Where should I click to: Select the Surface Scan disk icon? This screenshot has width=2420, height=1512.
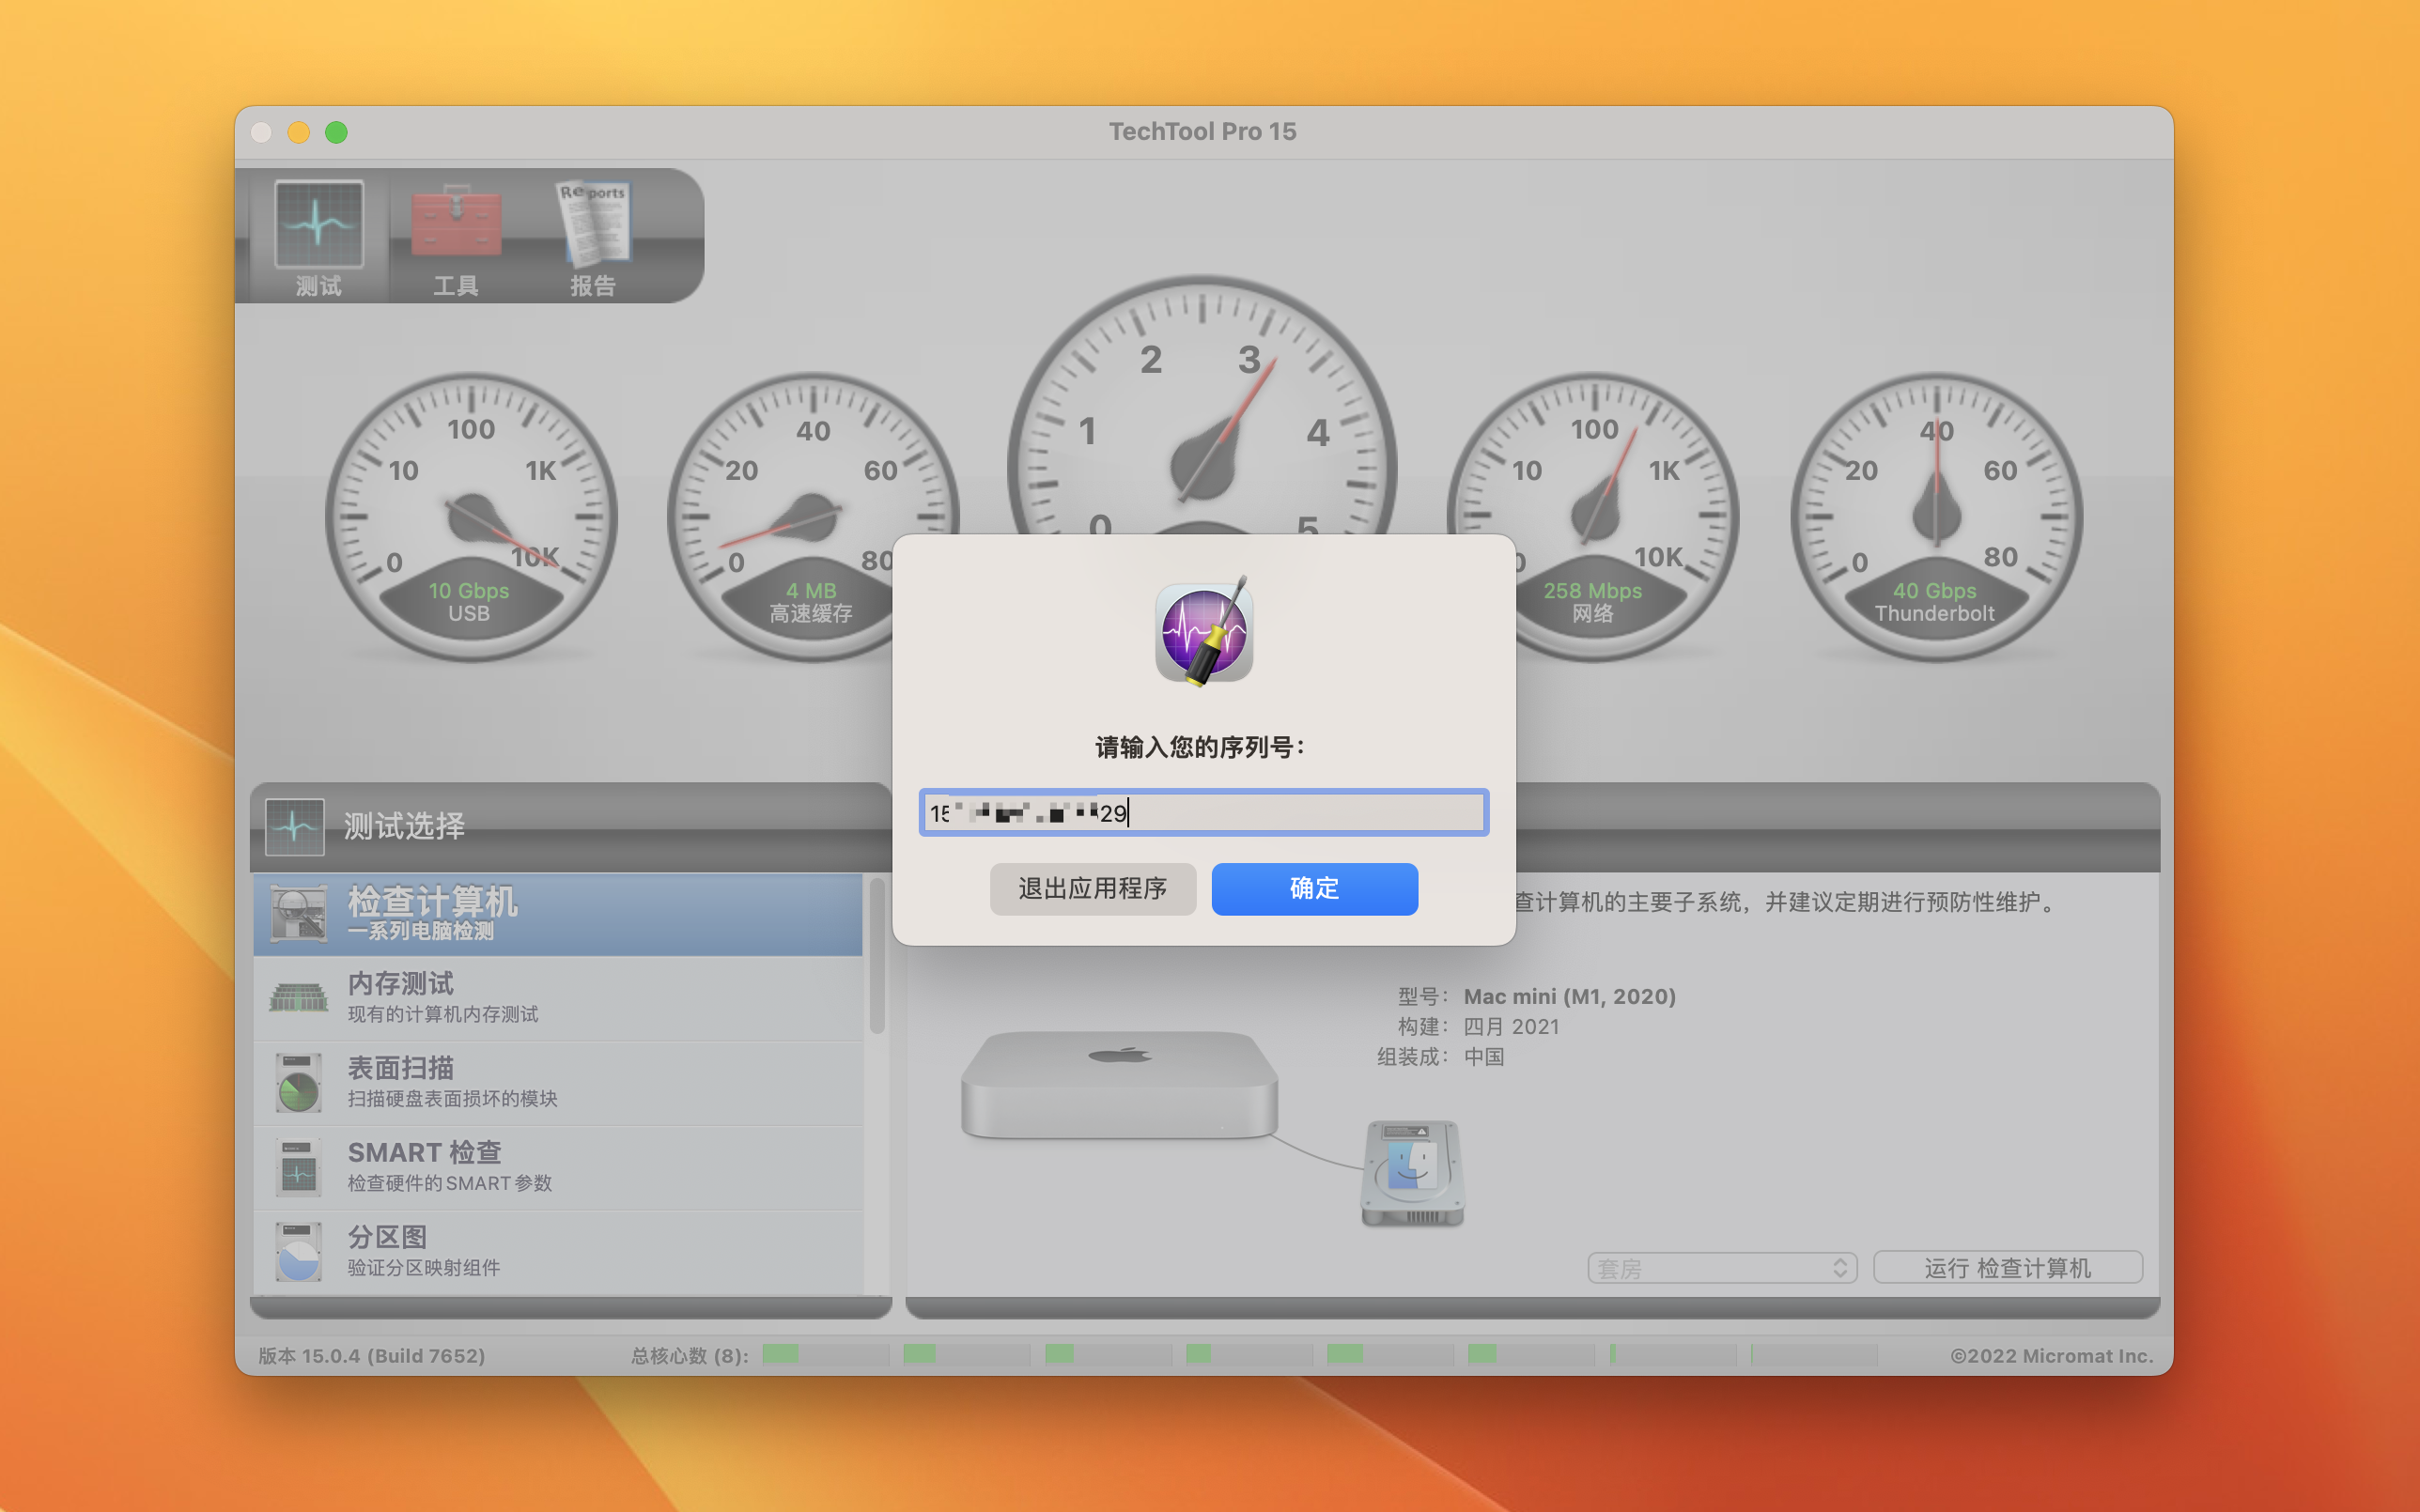pos(298,1082)
